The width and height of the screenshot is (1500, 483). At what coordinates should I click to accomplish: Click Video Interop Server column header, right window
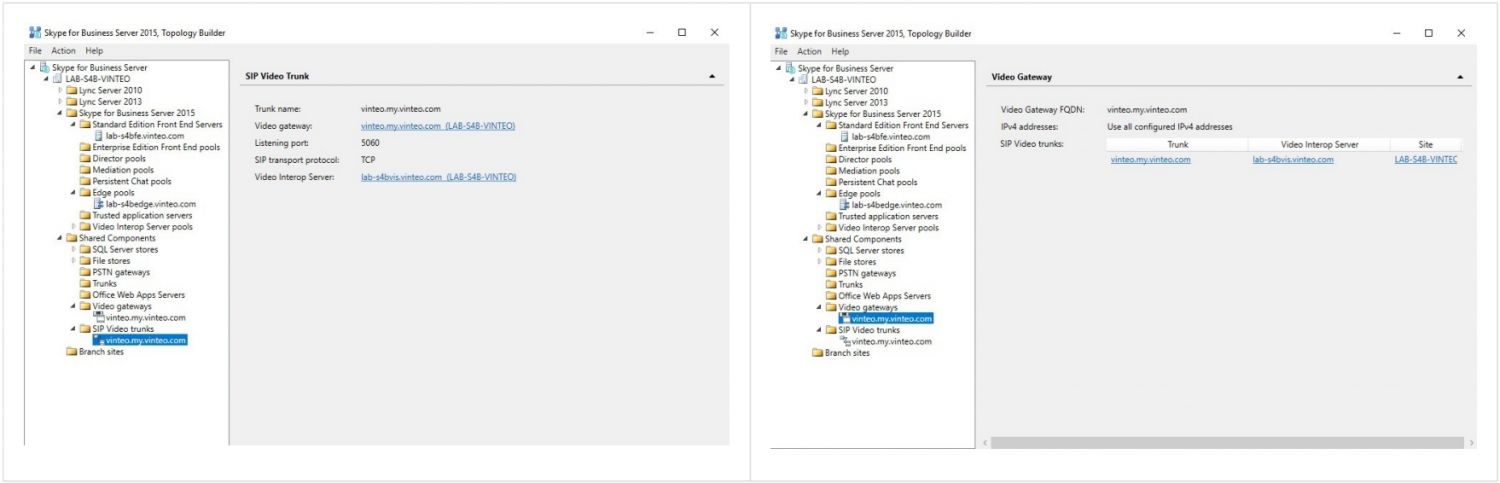tap(1319, 145)
